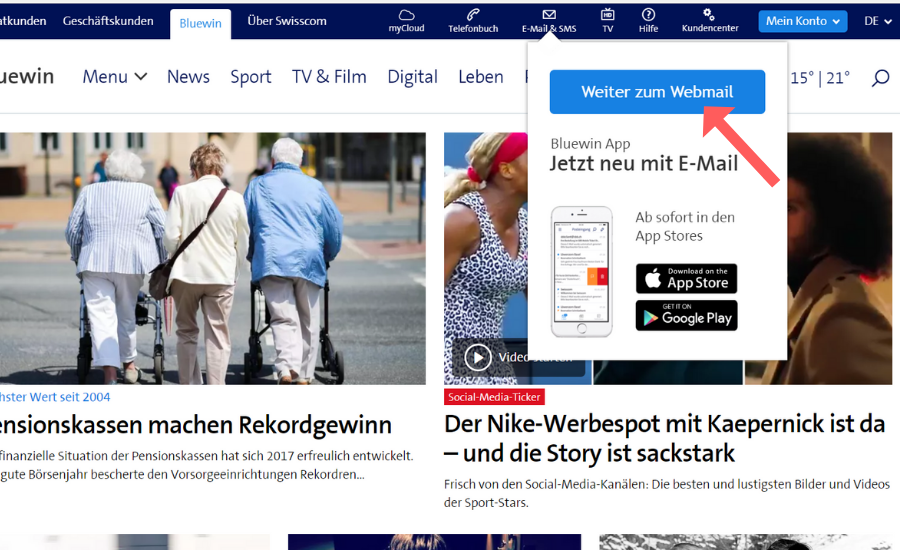Click Weiter zum Webmail button
900x550 pixels.
coord(657,92)
